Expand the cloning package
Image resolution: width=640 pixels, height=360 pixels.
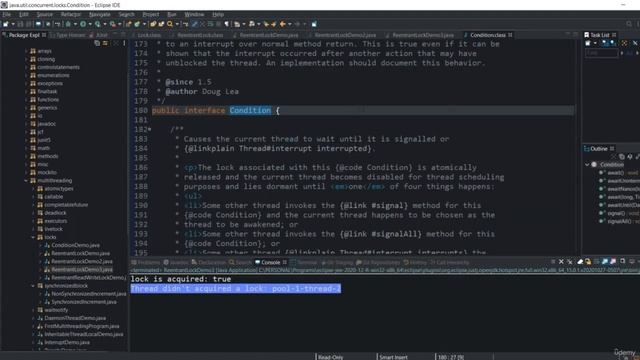[27, 59]
